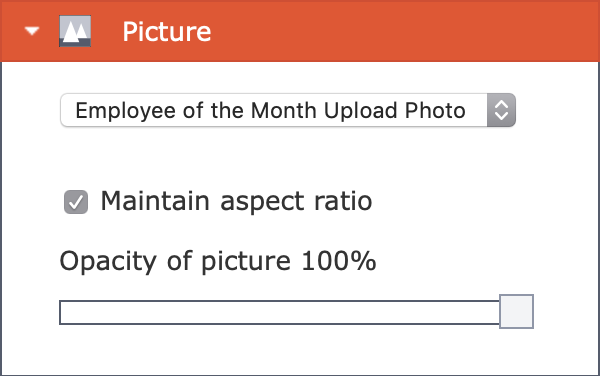Open the Employee of the Month Upload Photo dropdown

click(x=288, y=110)
